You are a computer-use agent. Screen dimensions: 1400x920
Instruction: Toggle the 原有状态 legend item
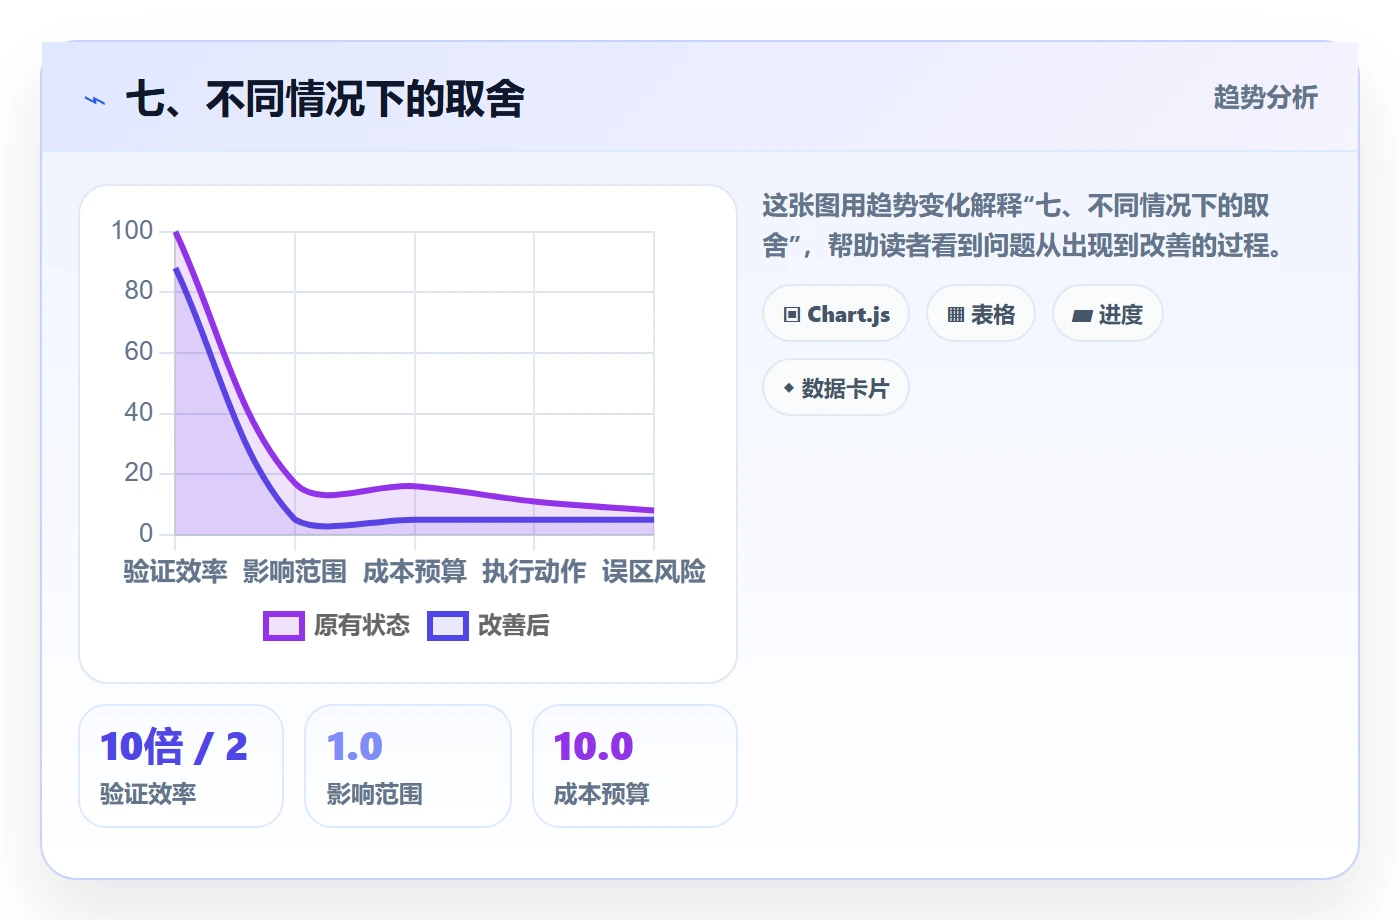tap(337, 626)
